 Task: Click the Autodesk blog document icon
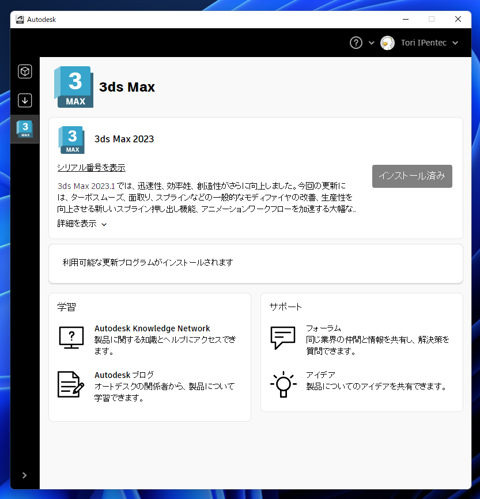point(71,384)
